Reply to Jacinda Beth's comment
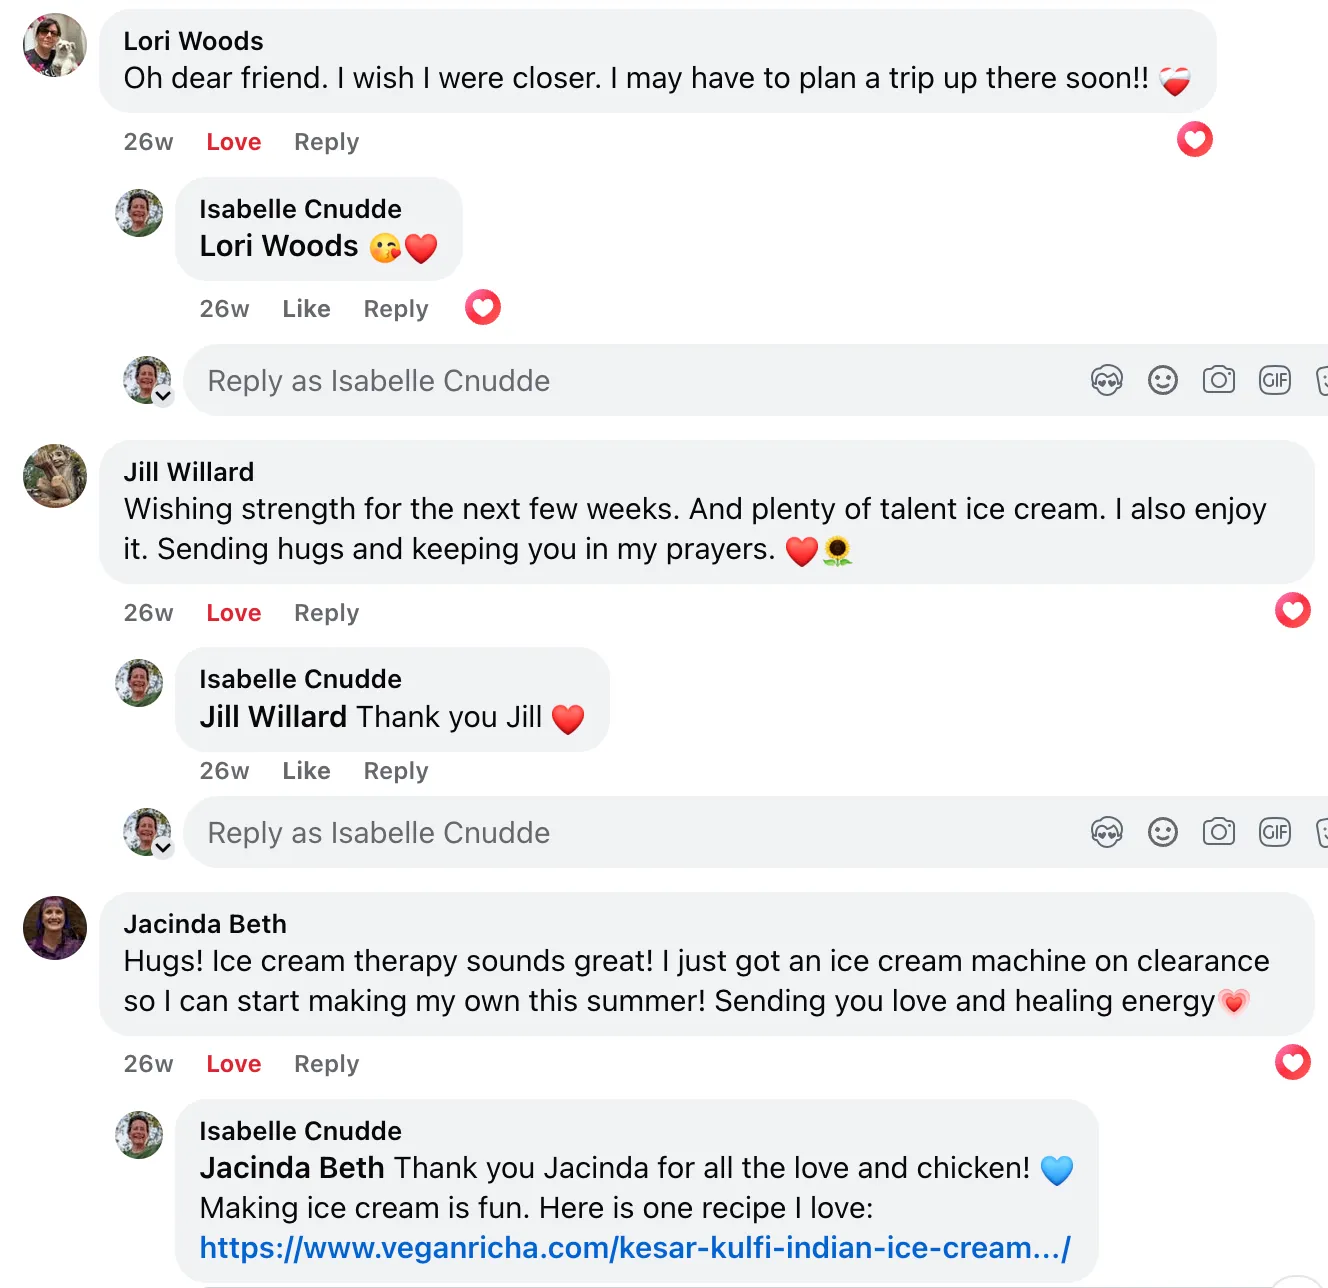Image resolution: width=1328 pixels, height=1288 pixels. (326, 1064)
